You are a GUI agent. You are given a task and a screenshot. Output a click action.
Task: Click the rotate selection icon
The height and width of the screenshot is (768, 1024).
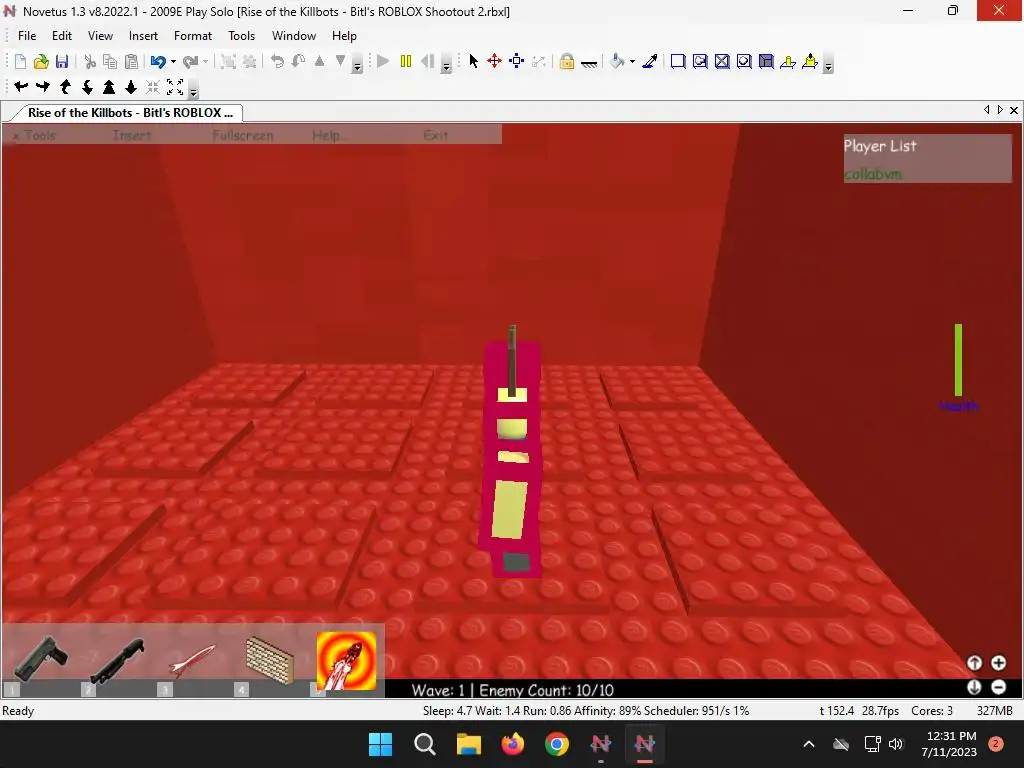point(277,61)
